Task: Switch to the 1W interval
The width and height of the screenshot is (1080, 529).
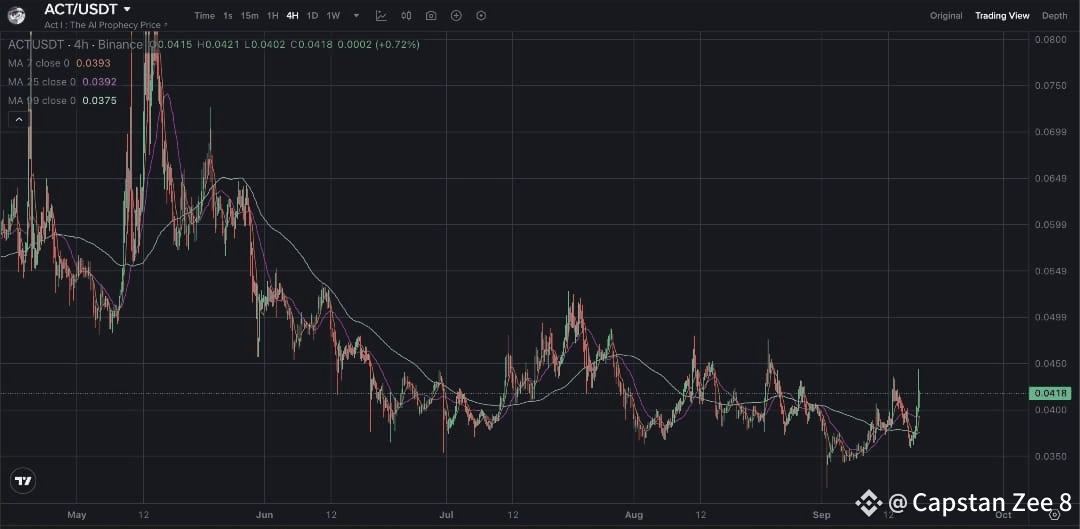Action: tap(333, 15)
